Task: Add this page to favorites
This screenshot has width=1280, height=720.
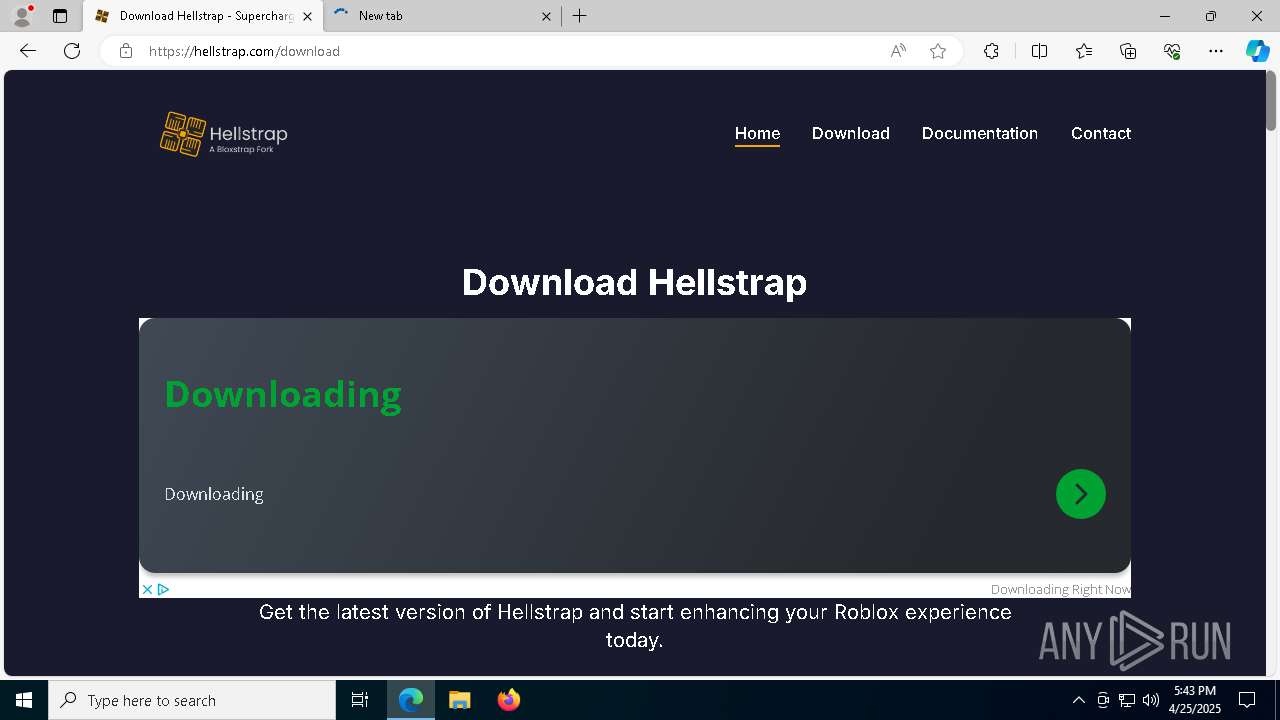Action: tap(938, 51)
